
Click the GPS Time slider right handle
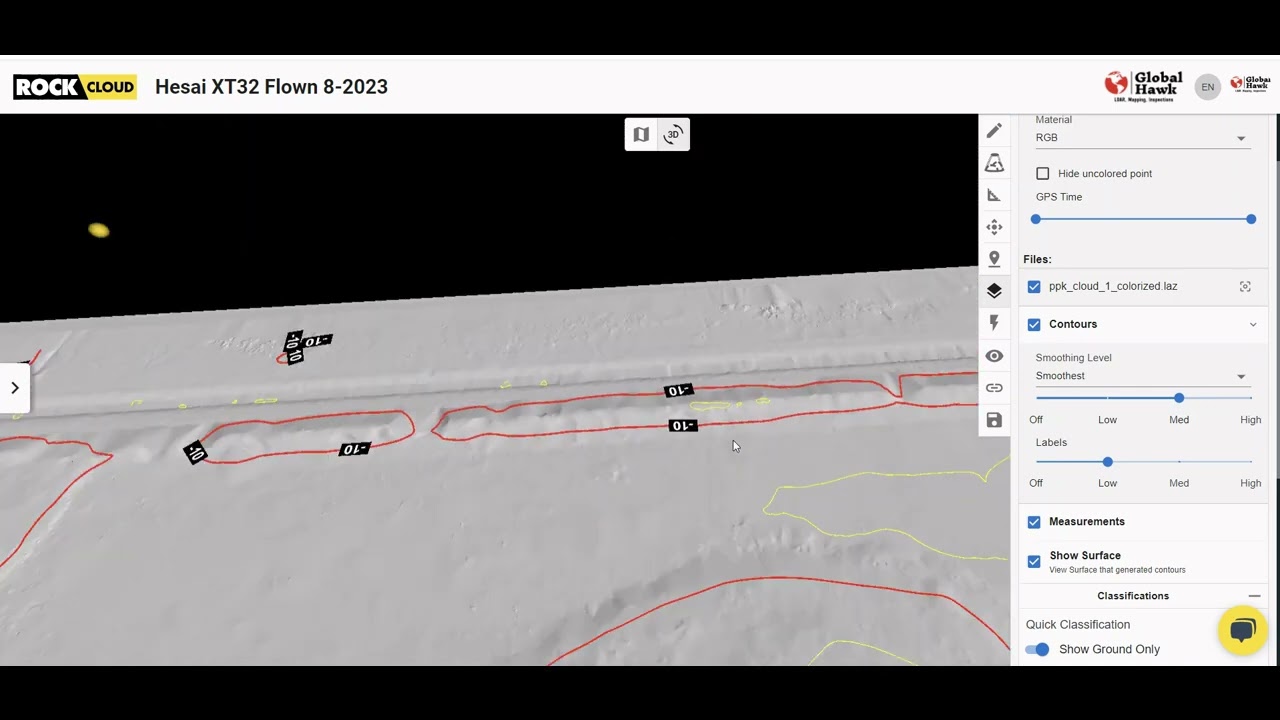pyautogui.click(x=1251, y=219)
